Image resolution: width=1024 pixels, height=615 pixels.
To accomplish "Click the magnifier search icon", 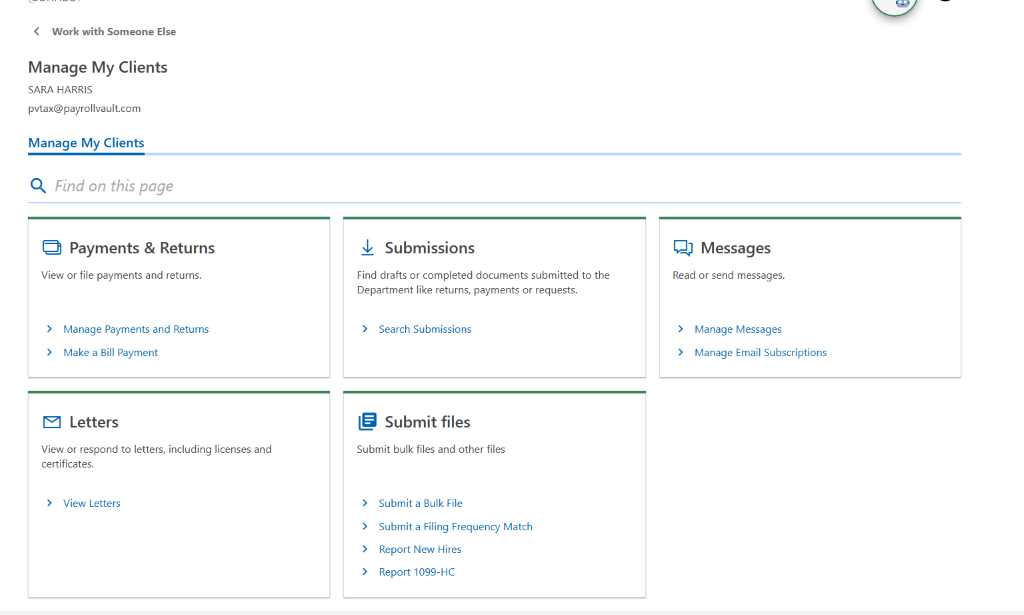I will coord(38,186).
